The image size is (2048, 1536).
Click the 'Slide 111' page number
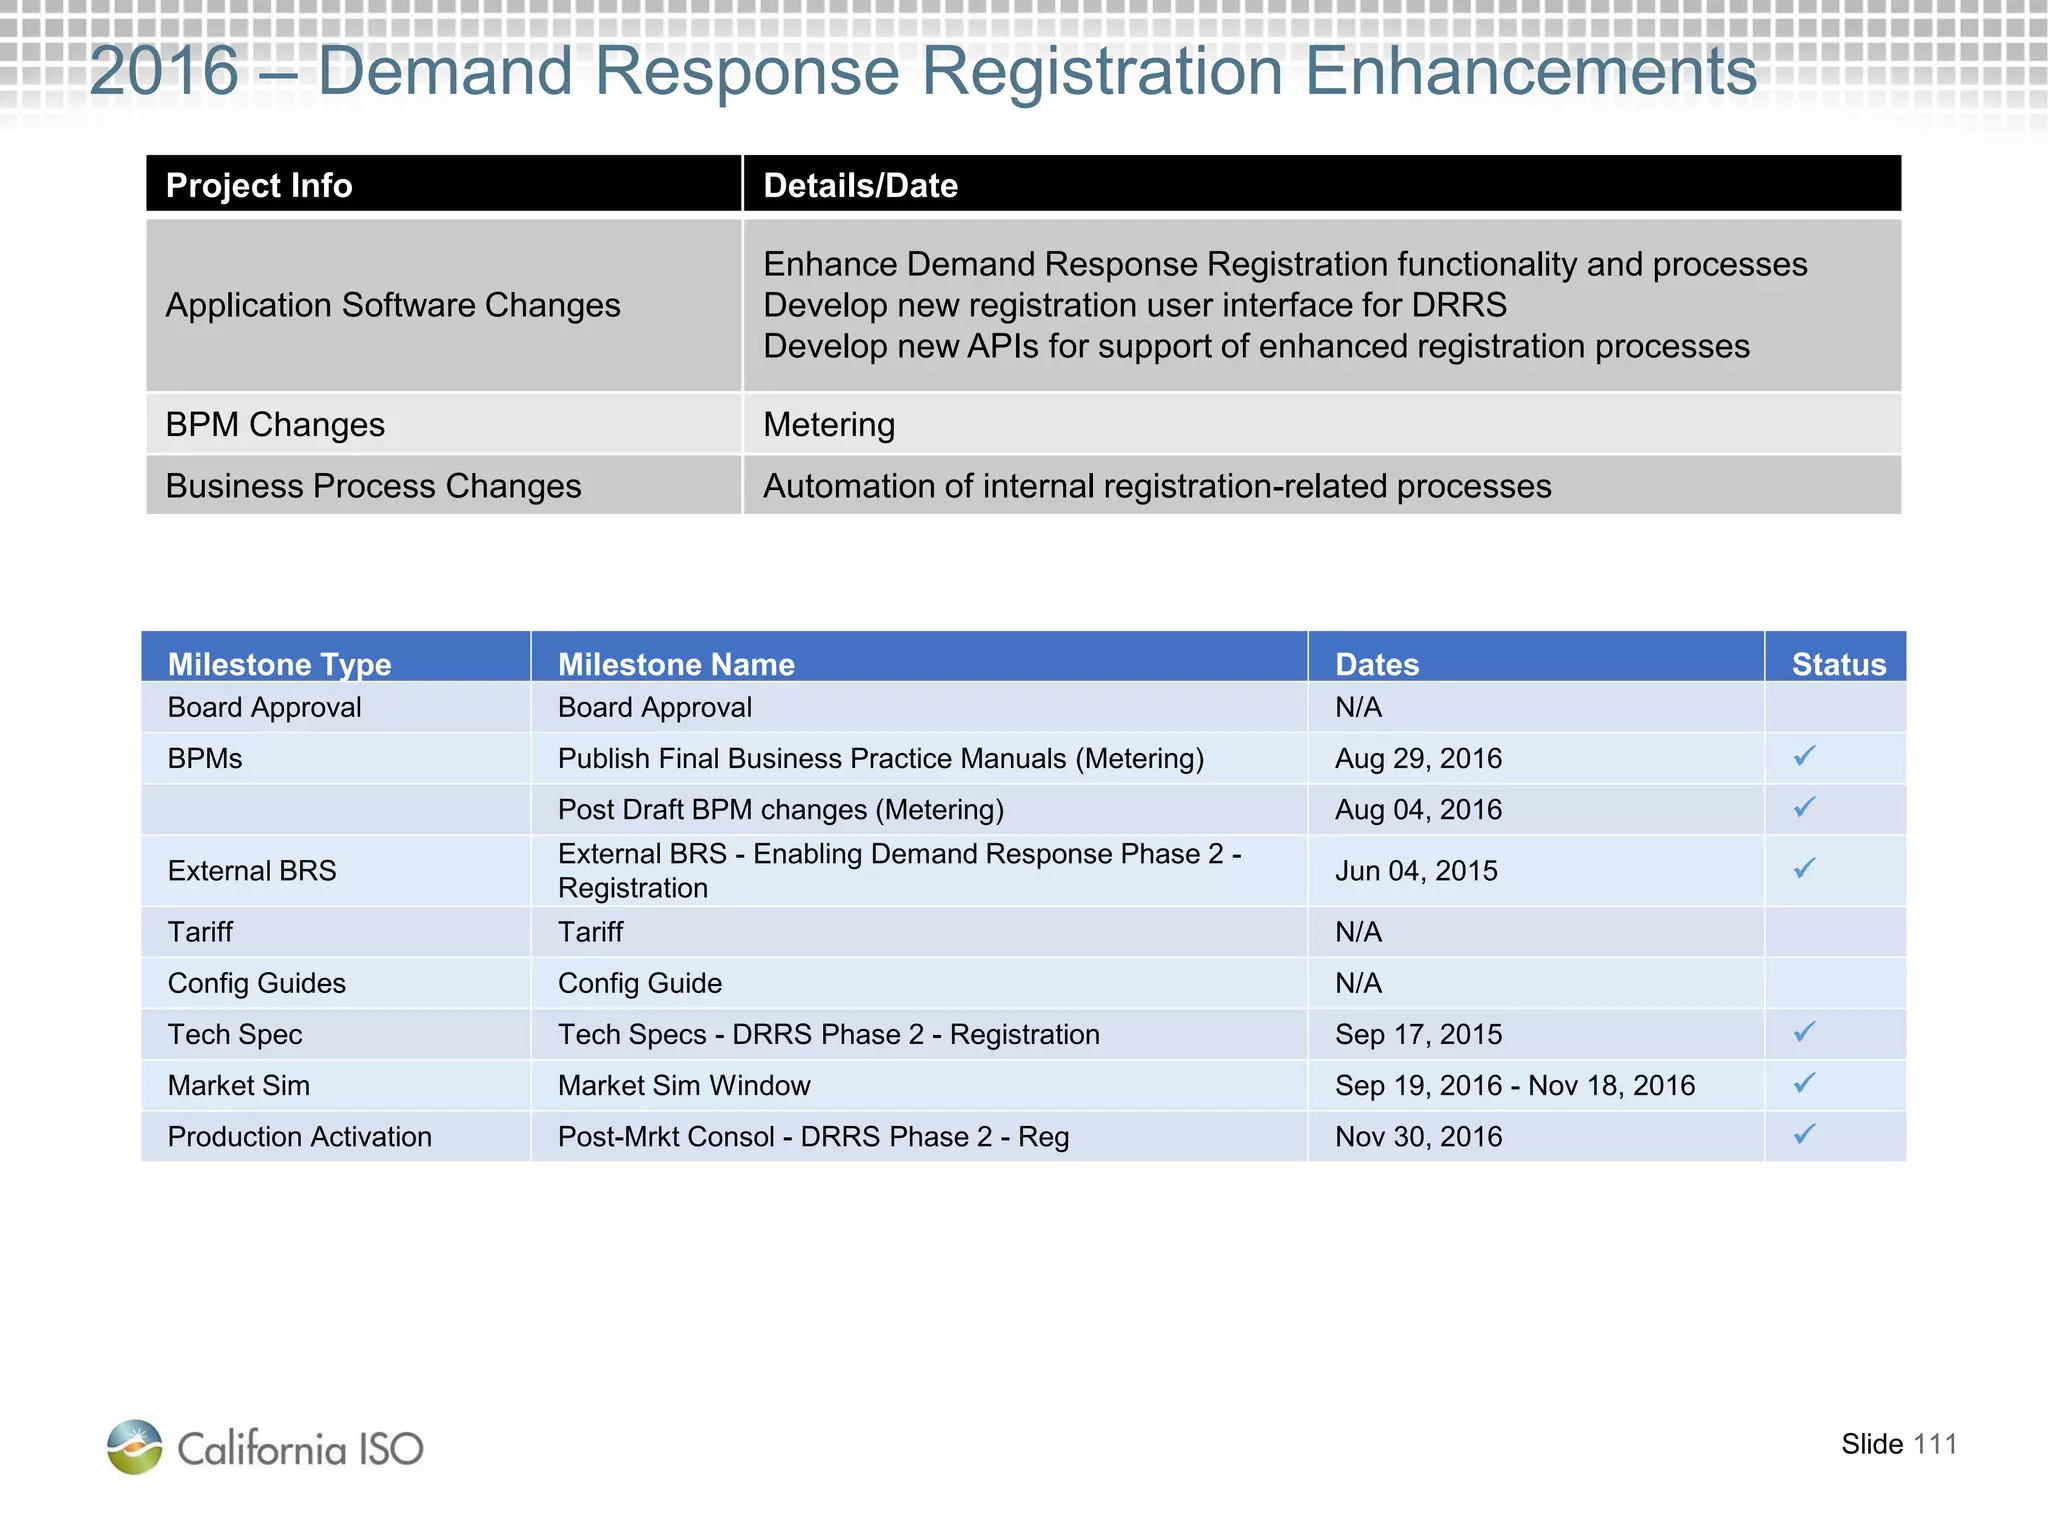tap(1899, 1444)
